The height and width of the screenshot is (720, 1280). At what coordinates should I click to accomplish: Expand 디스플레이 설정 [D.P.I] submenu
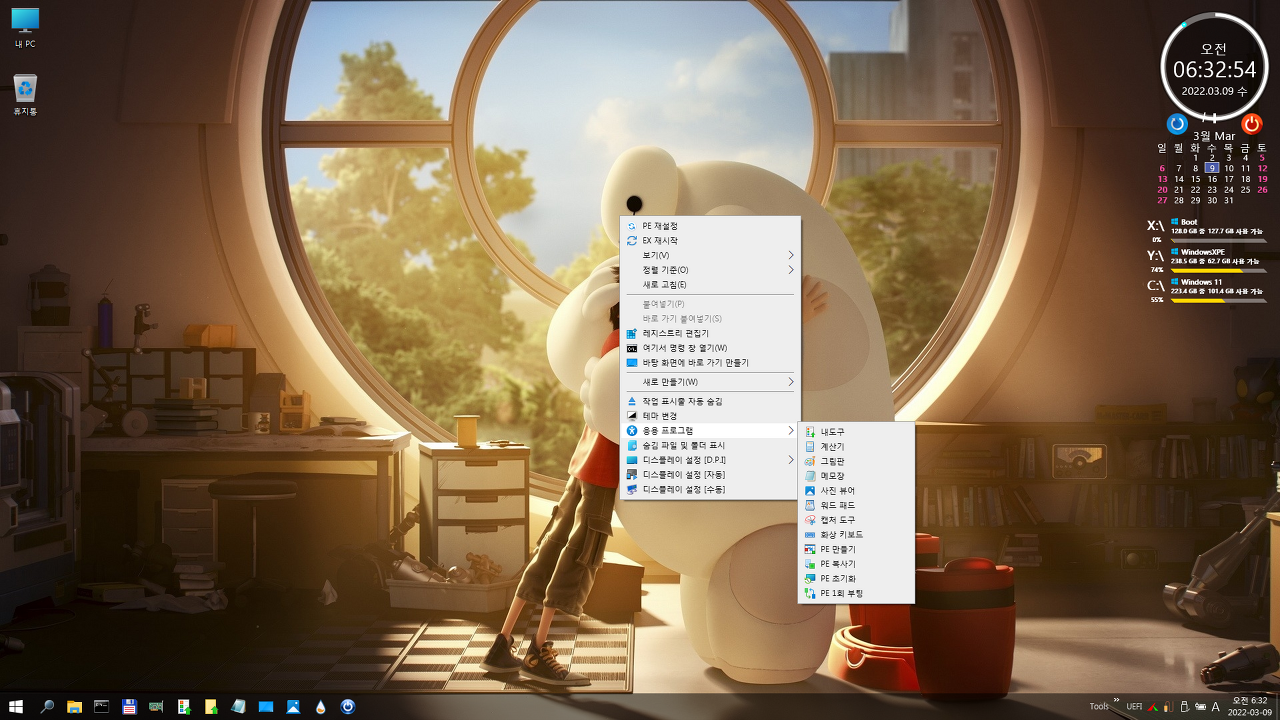pyautogui.click(x=710, y=460)
